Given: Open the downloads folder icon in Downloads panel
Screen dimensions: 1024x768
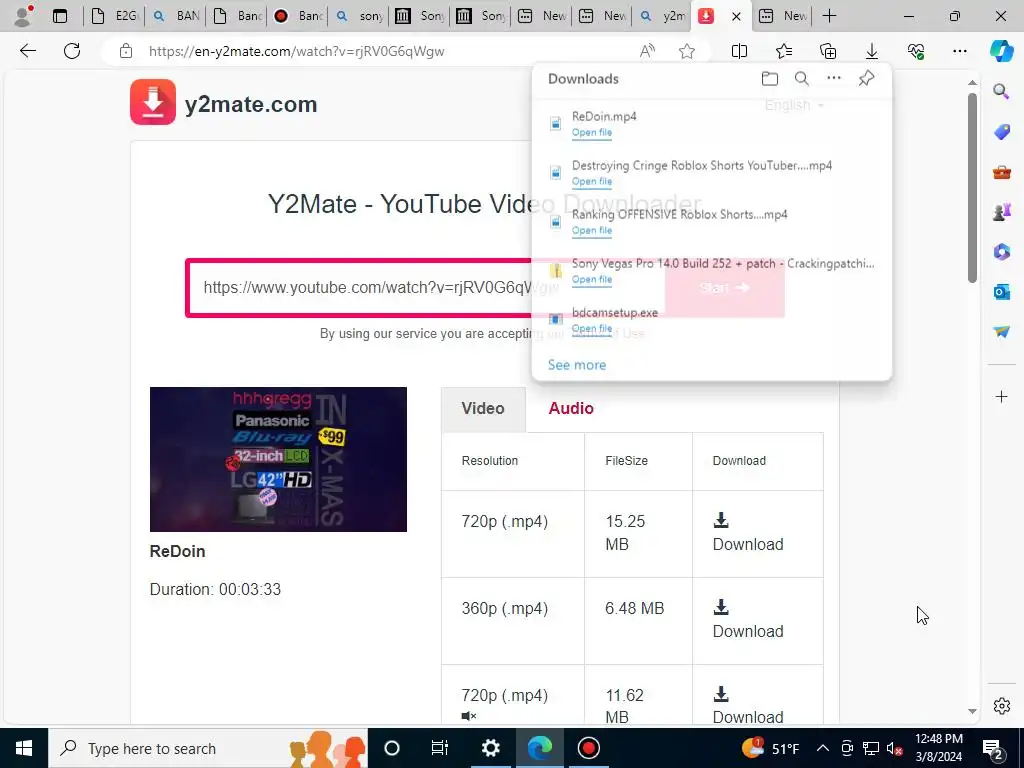Looking at the screenshot, I should point(770,79).
